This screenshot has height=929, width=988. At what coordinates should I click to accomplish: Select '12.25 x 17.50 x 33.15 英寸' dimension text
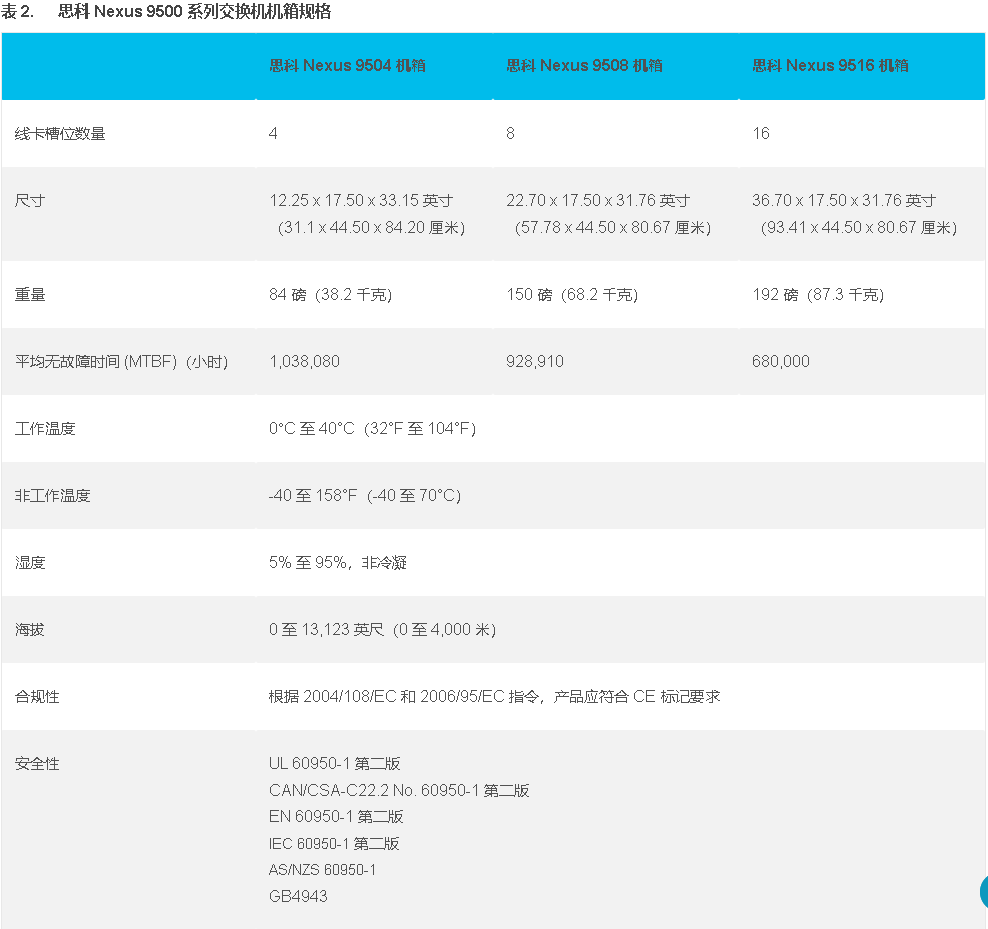point(361,200)
